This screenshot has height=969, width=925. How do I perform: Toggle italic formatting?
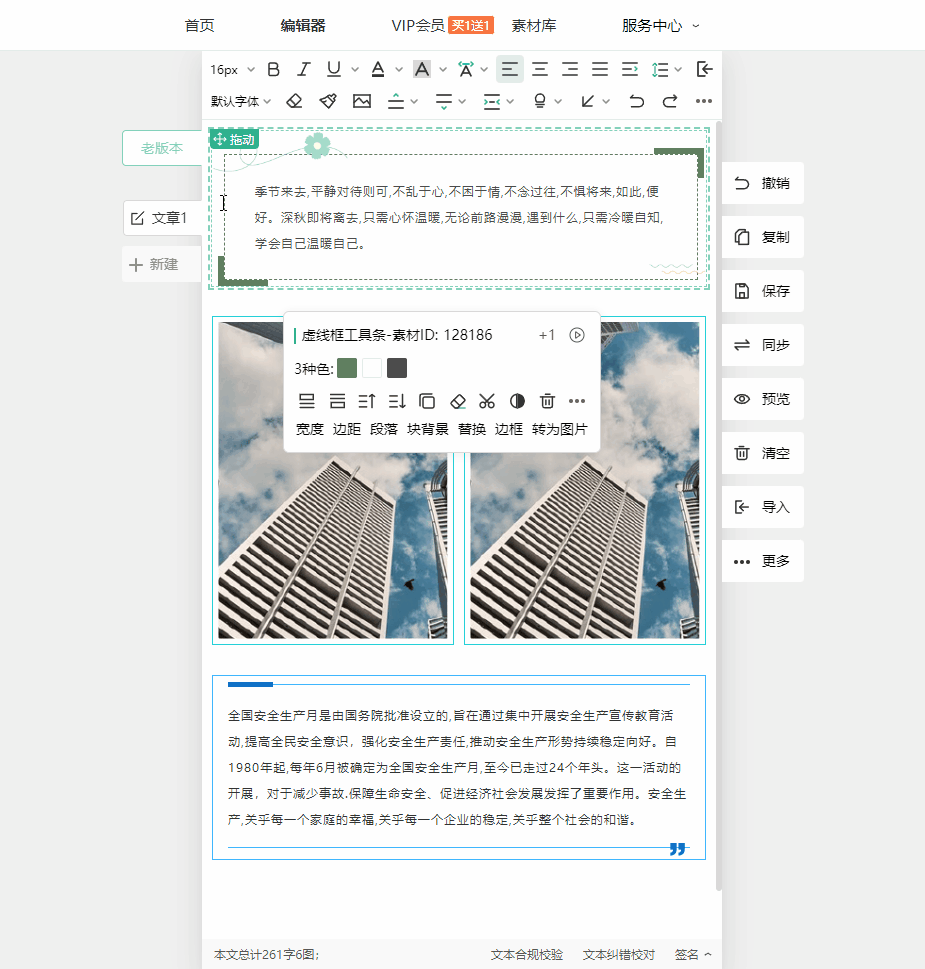pyautogui.click(x=303, y=69)
